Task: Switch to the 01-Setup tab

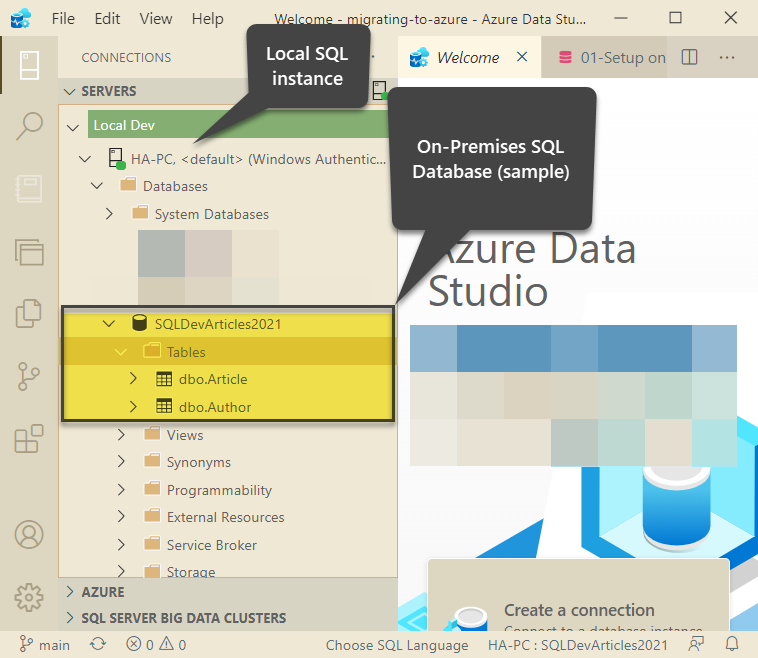Action: (604, 58)
